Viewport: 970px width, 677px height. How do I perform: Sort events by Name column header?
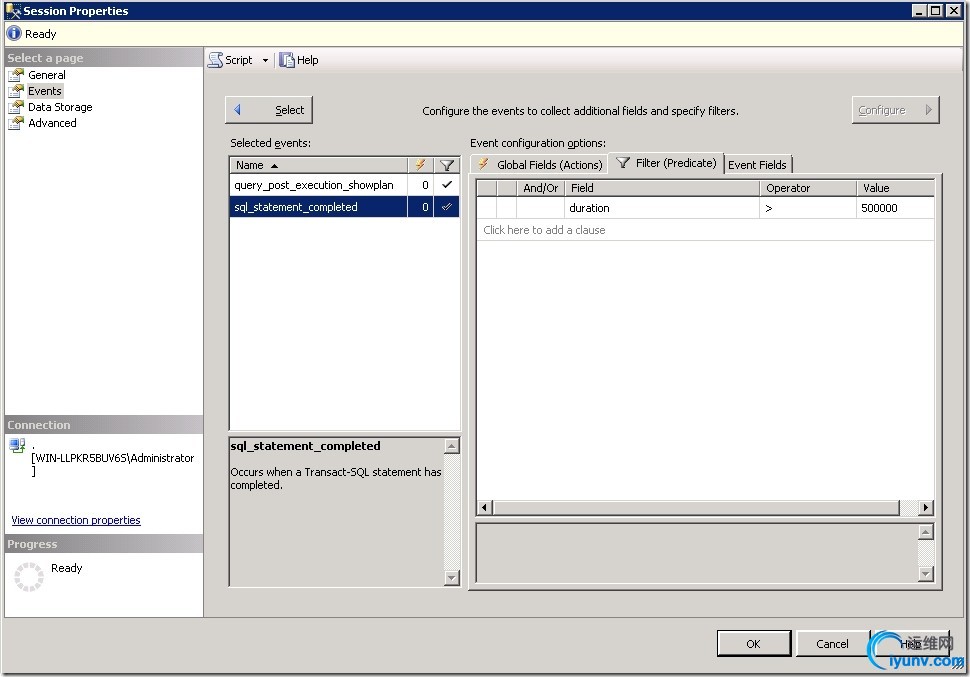click(x=318, y=165)
